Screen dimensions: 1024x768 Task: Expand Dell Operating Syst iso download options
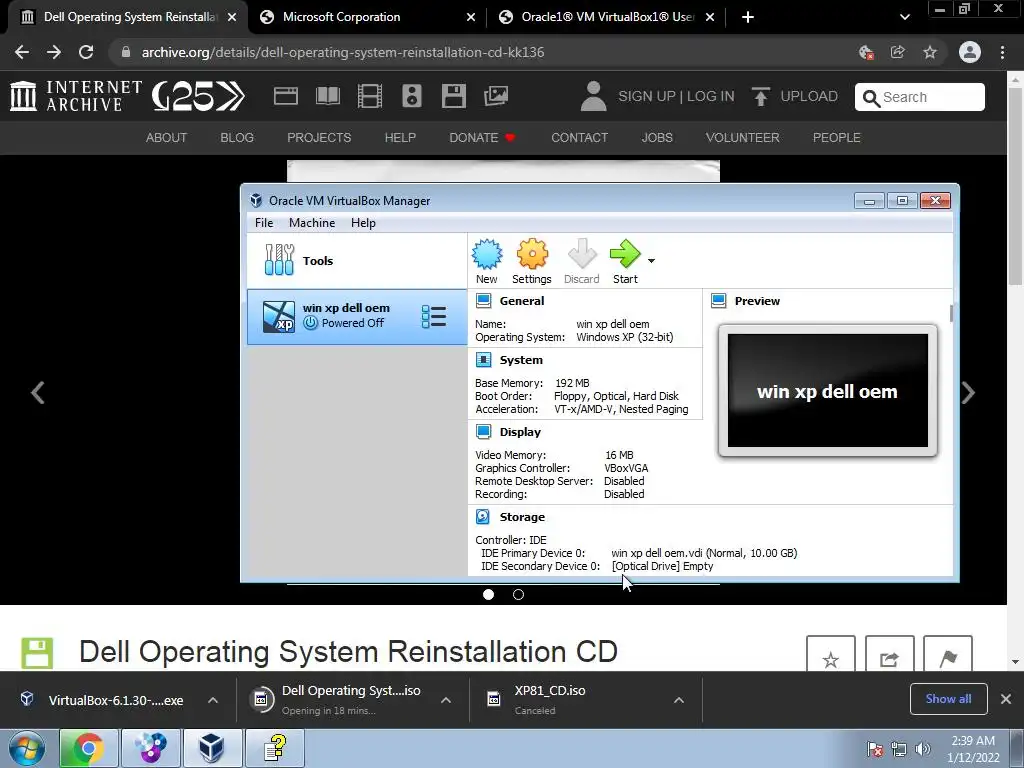(x=446, y=700)
